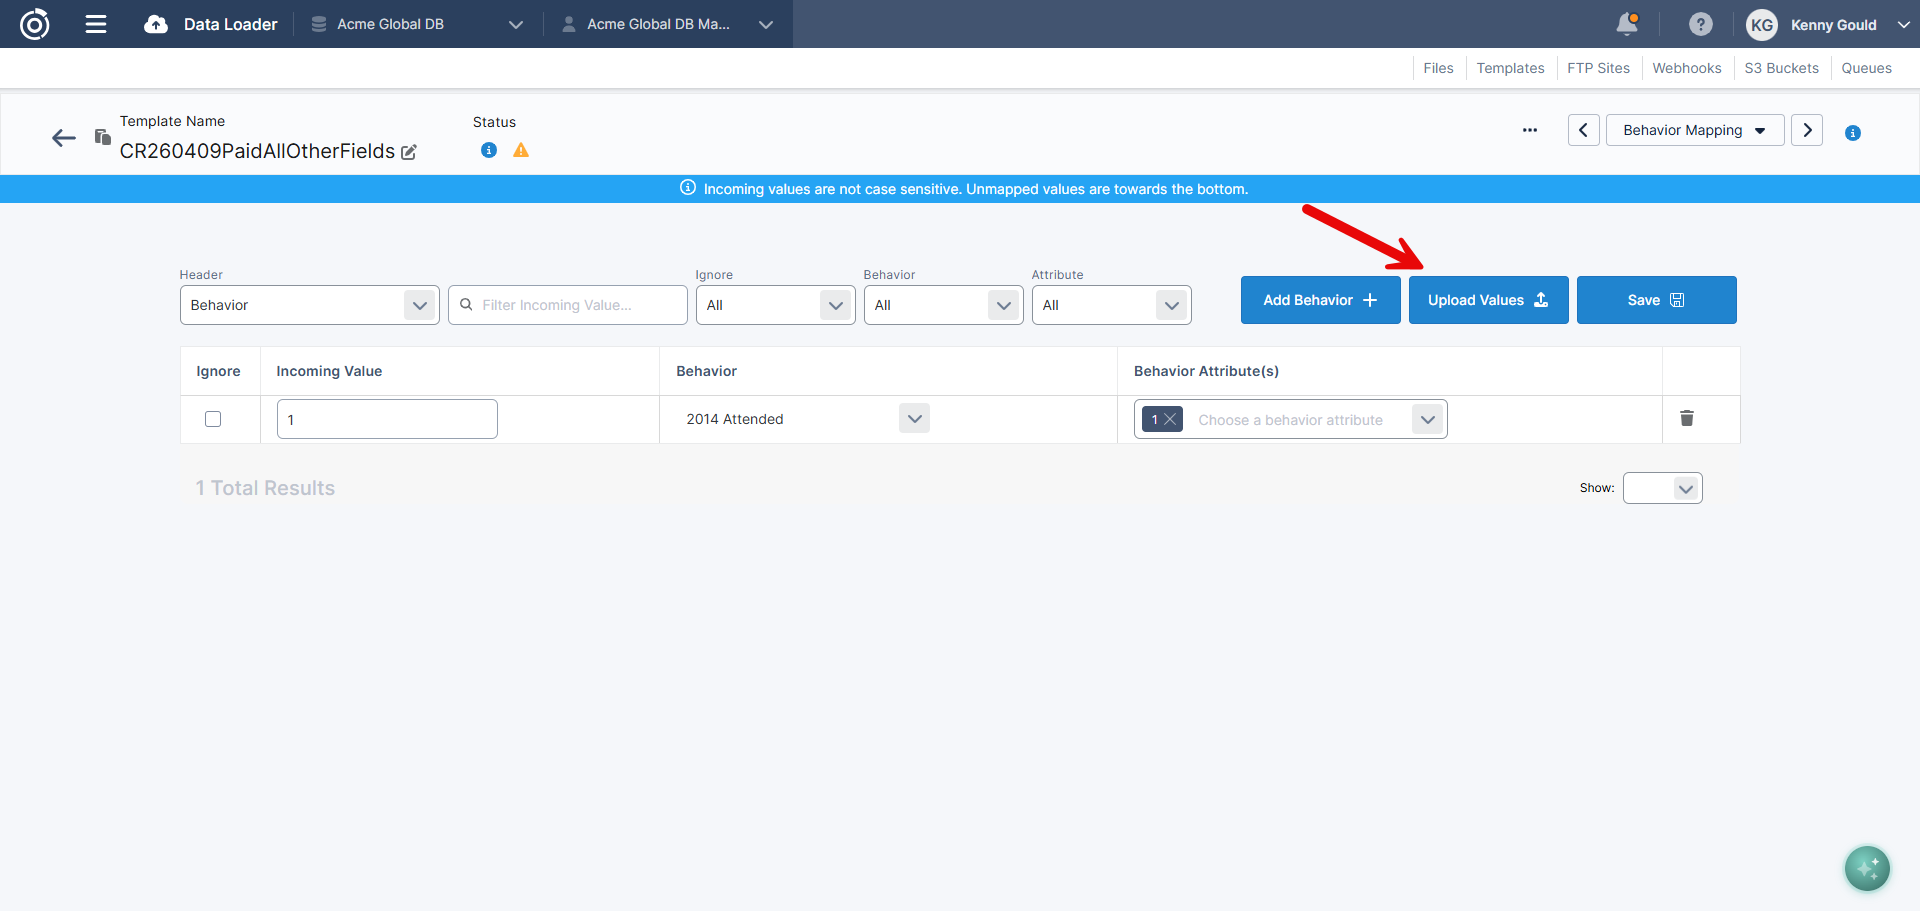Image resolution: width=1920 pixels, height=911 pixels.
Task: Remove the selected attribute tag 1
Action: (x=1170, y=420)
